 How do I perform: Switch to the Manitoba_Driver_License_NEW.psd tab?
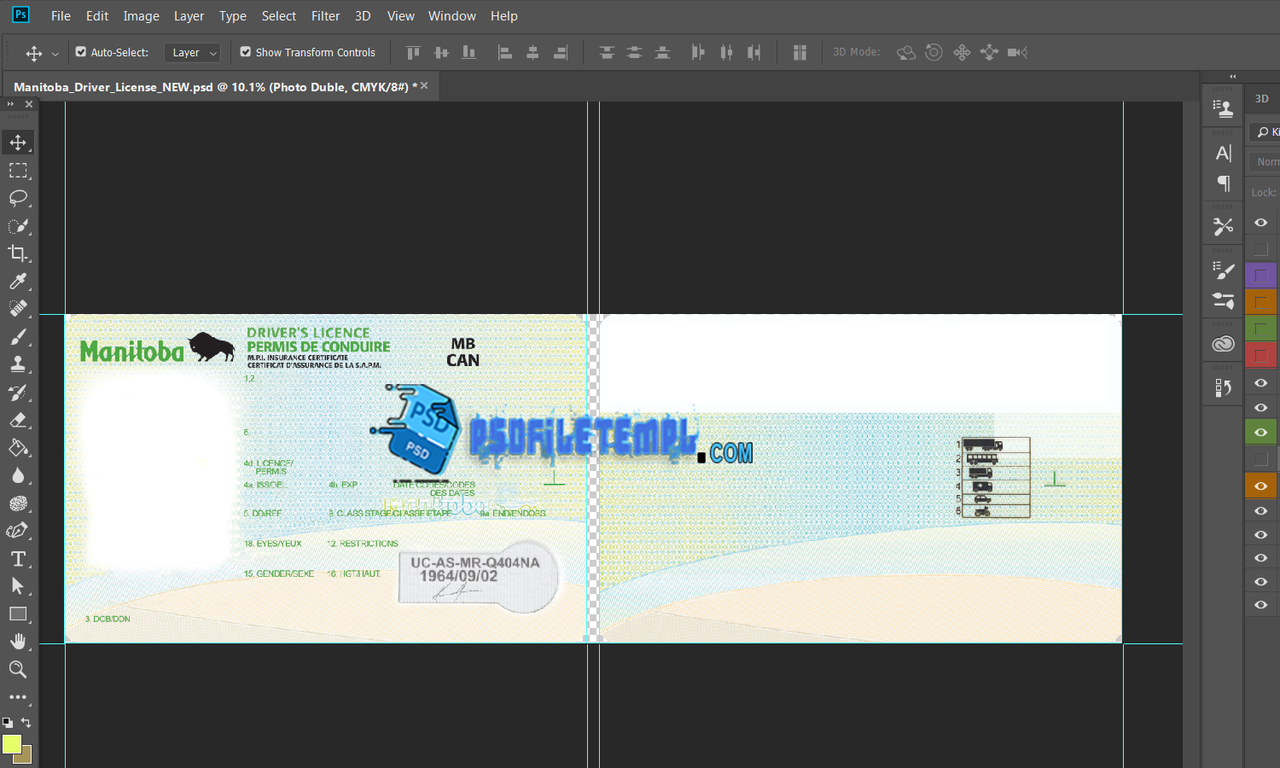click(215, 87)
